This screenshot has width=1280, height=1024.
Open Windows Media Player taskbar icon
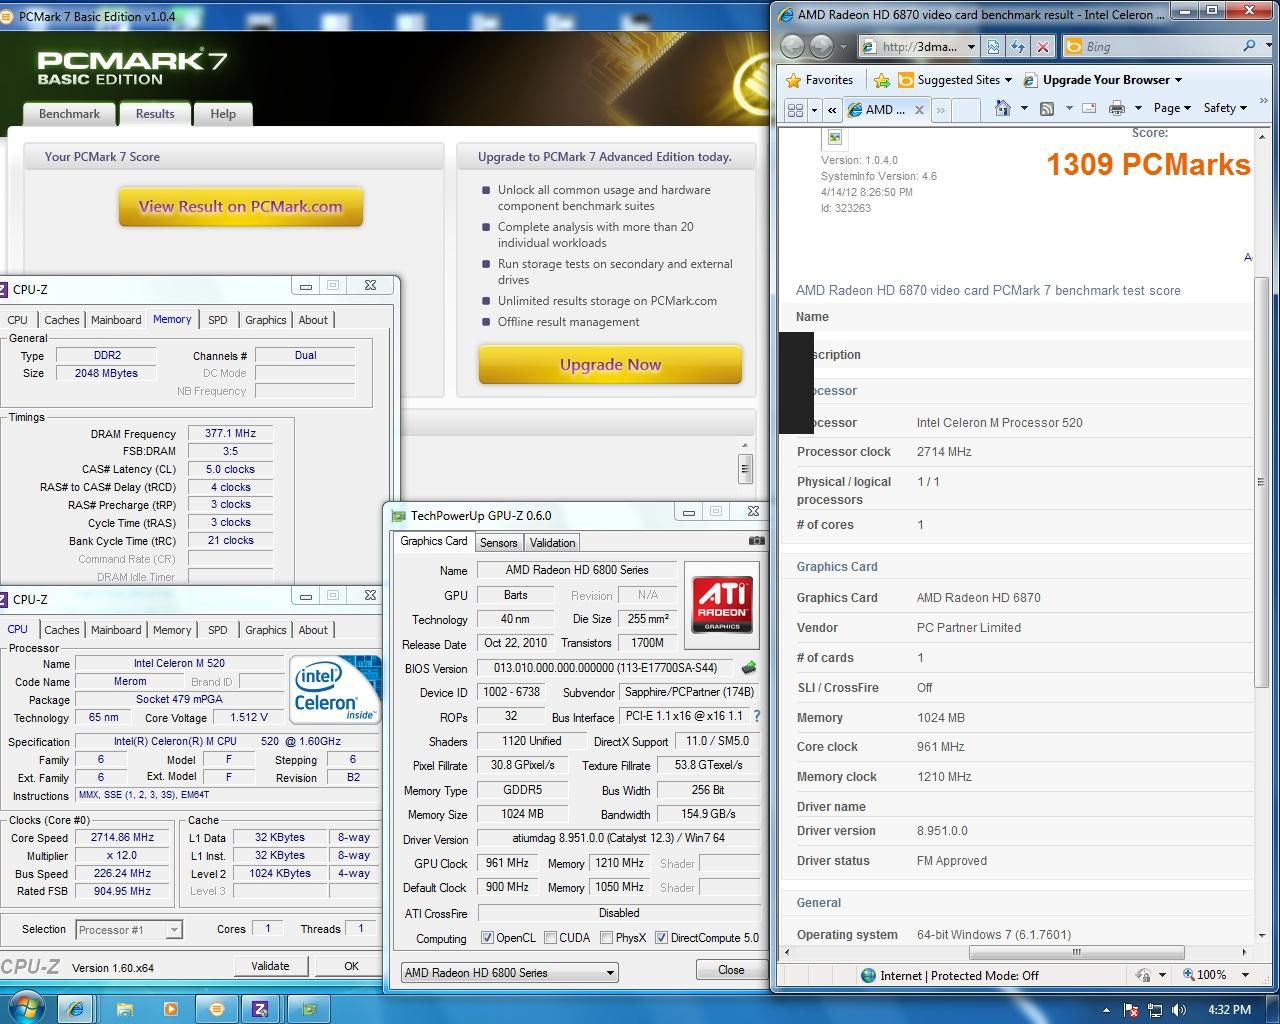pos(171,1009)
